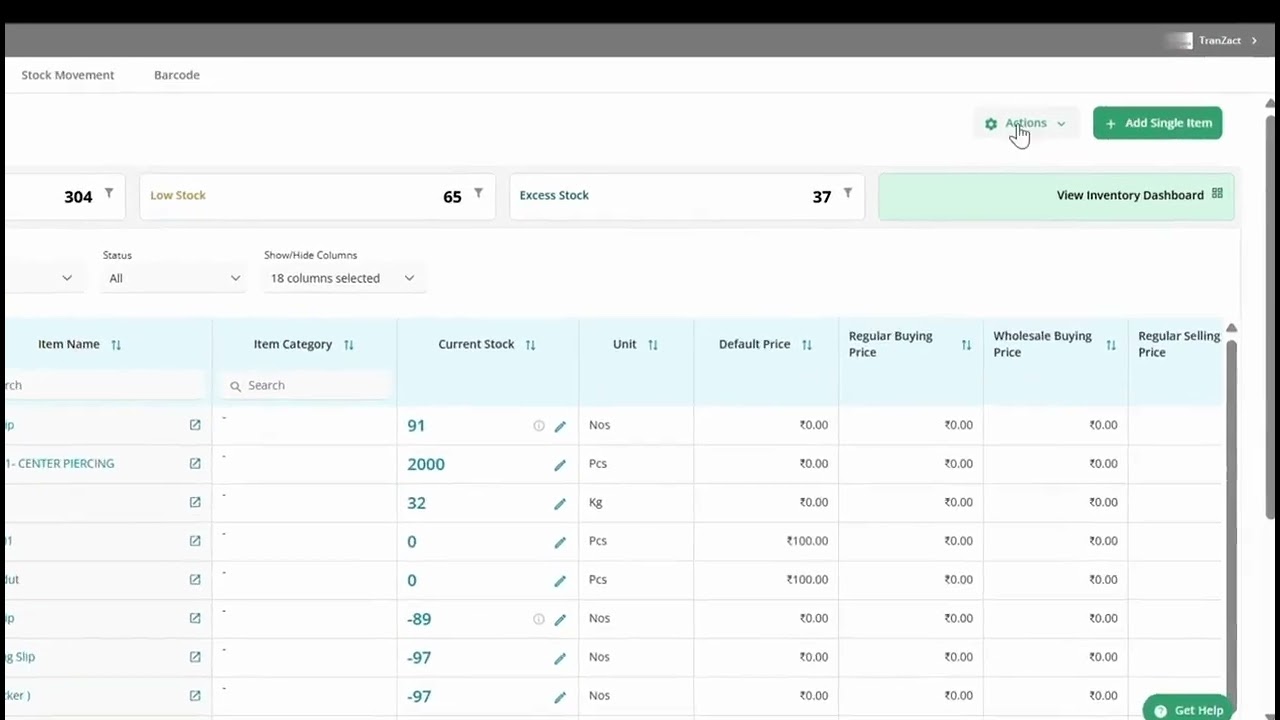The width and height of the screenshot is (1280, 720).
Task: Open the Actions dropdown menu
Action: pyautogui.click(x=1026, y=123)
